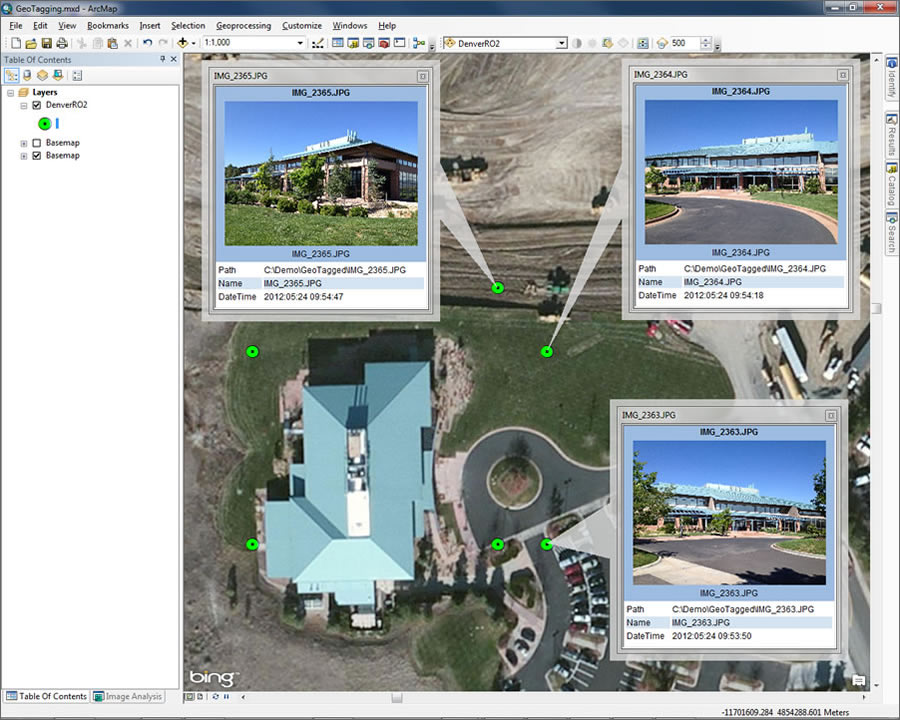Image resolution: width=900 pixels, height=720 pixels.
Task: Open the Table Of Contents window icon
Action: (x=338, y=43)
